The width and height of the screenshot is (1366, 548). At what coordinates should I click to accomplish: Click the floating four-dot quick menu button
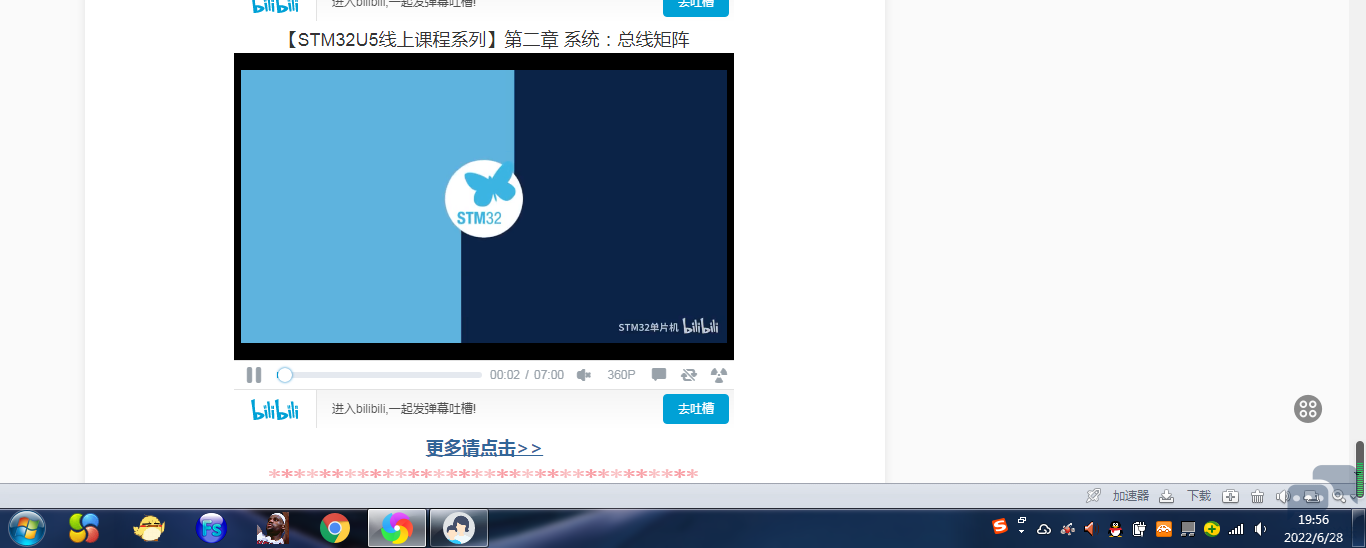(1308, 408)
